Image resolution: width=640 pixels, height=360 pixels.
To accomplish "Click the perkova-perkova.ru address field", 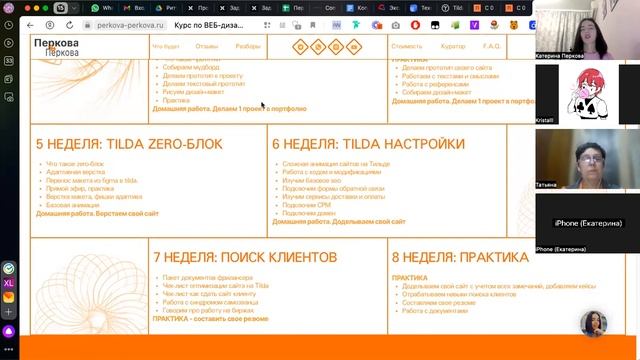I will 130,25.
